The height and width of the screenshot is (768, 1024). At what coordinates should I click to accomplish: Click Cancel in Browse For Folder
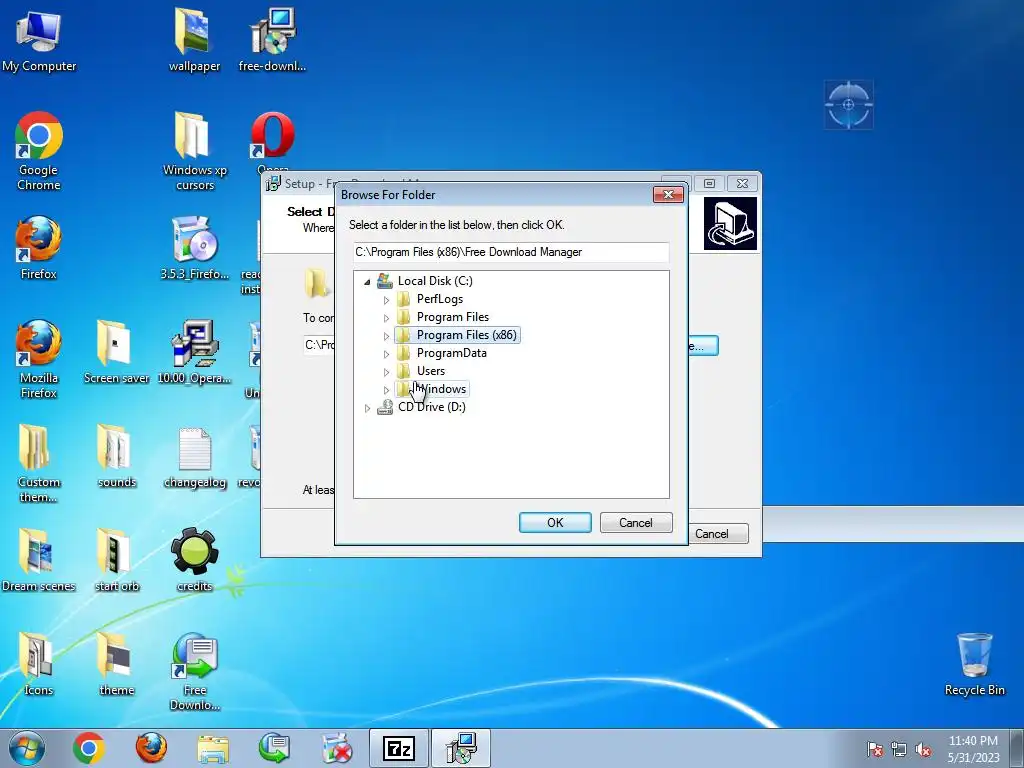pyautogui.click(x=636, y=522)
